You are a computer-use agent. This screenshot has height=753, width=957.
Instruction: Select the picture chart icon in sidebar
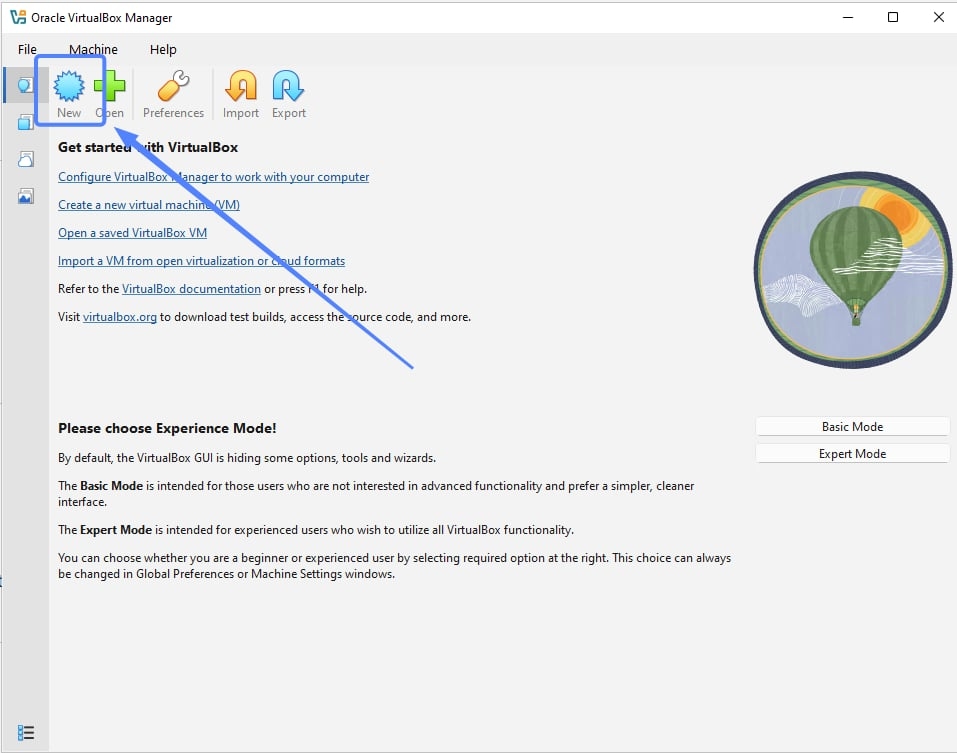[x=26, y=196]
